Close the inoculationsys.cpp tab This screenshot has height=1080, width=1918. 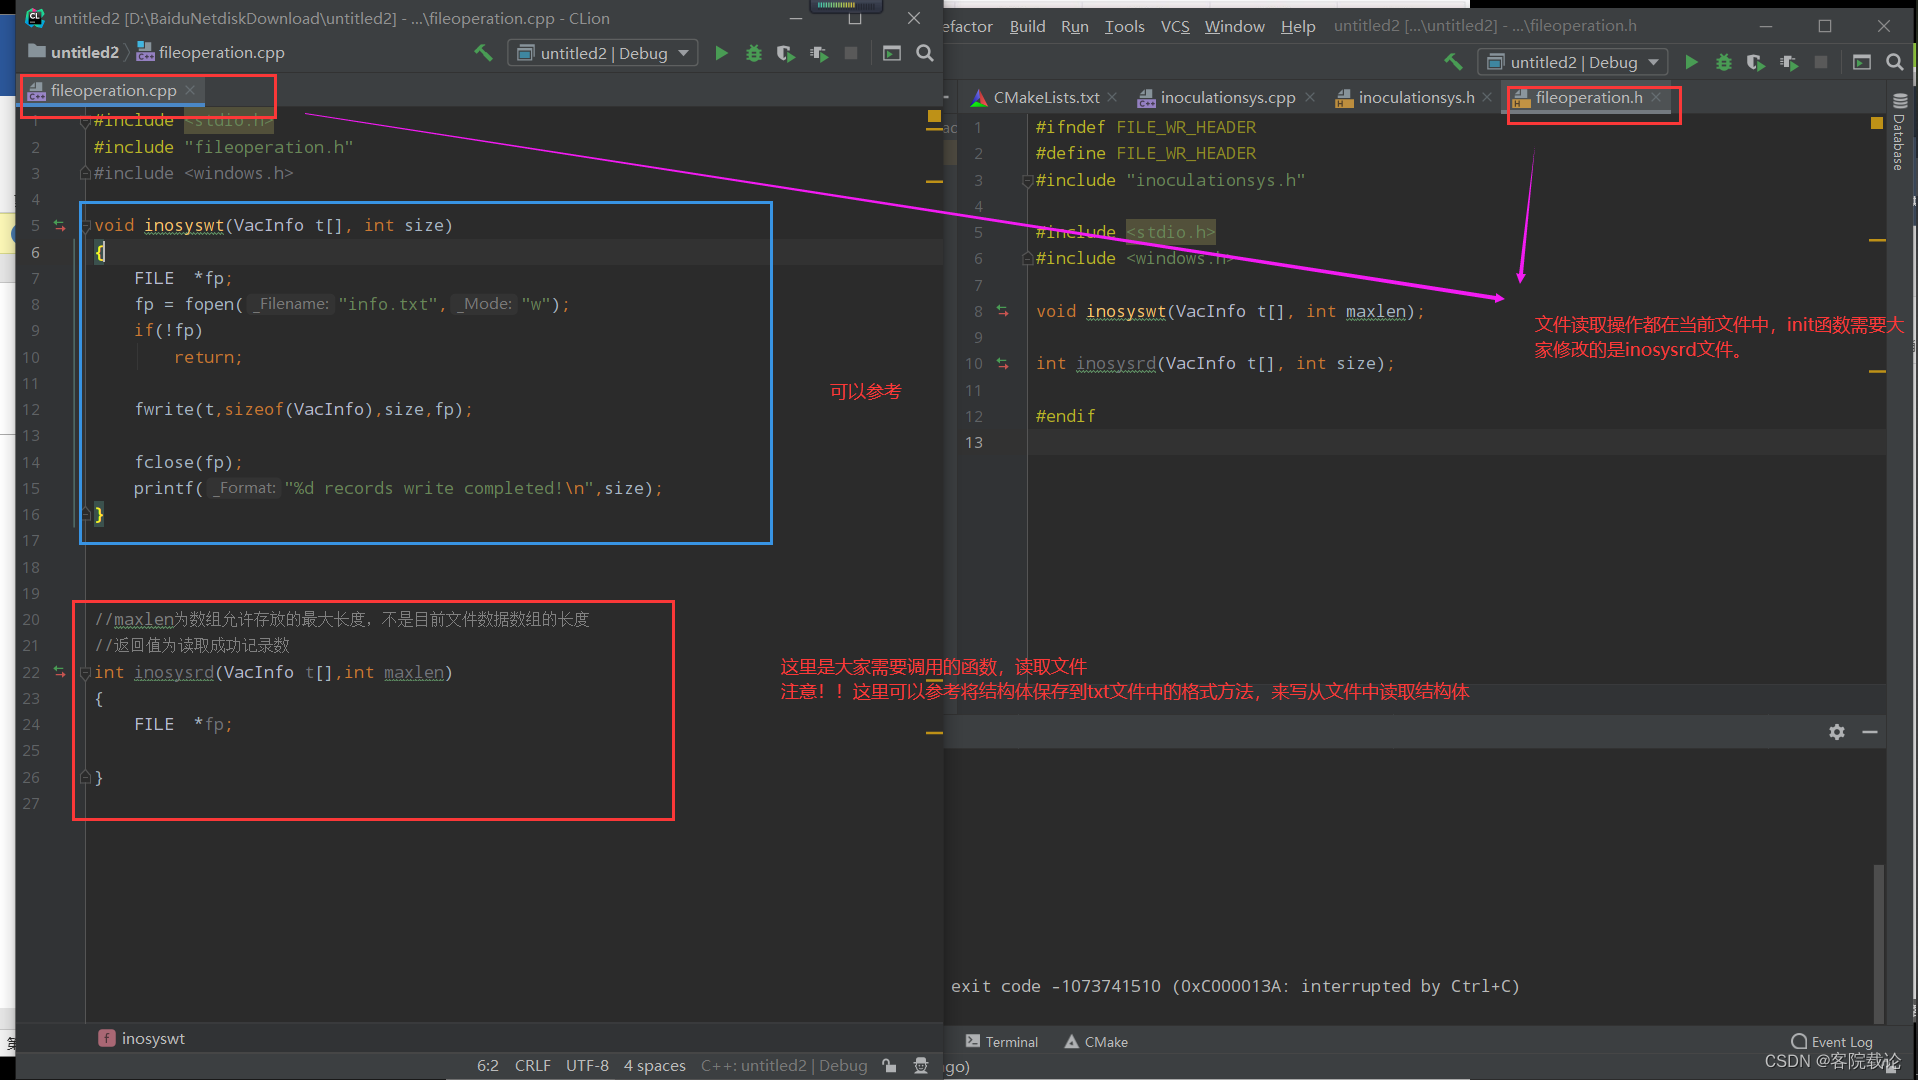(1310, 98)
